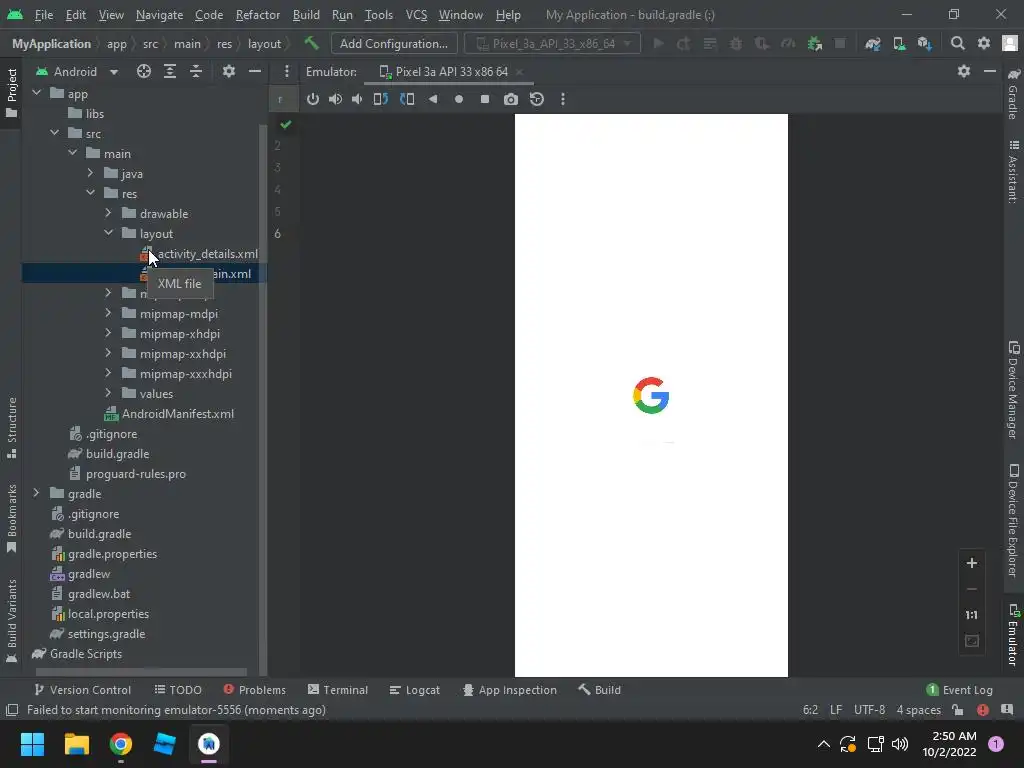Open the VCS menu
This screenshot has height=768, width=1024.
[416, 14]
